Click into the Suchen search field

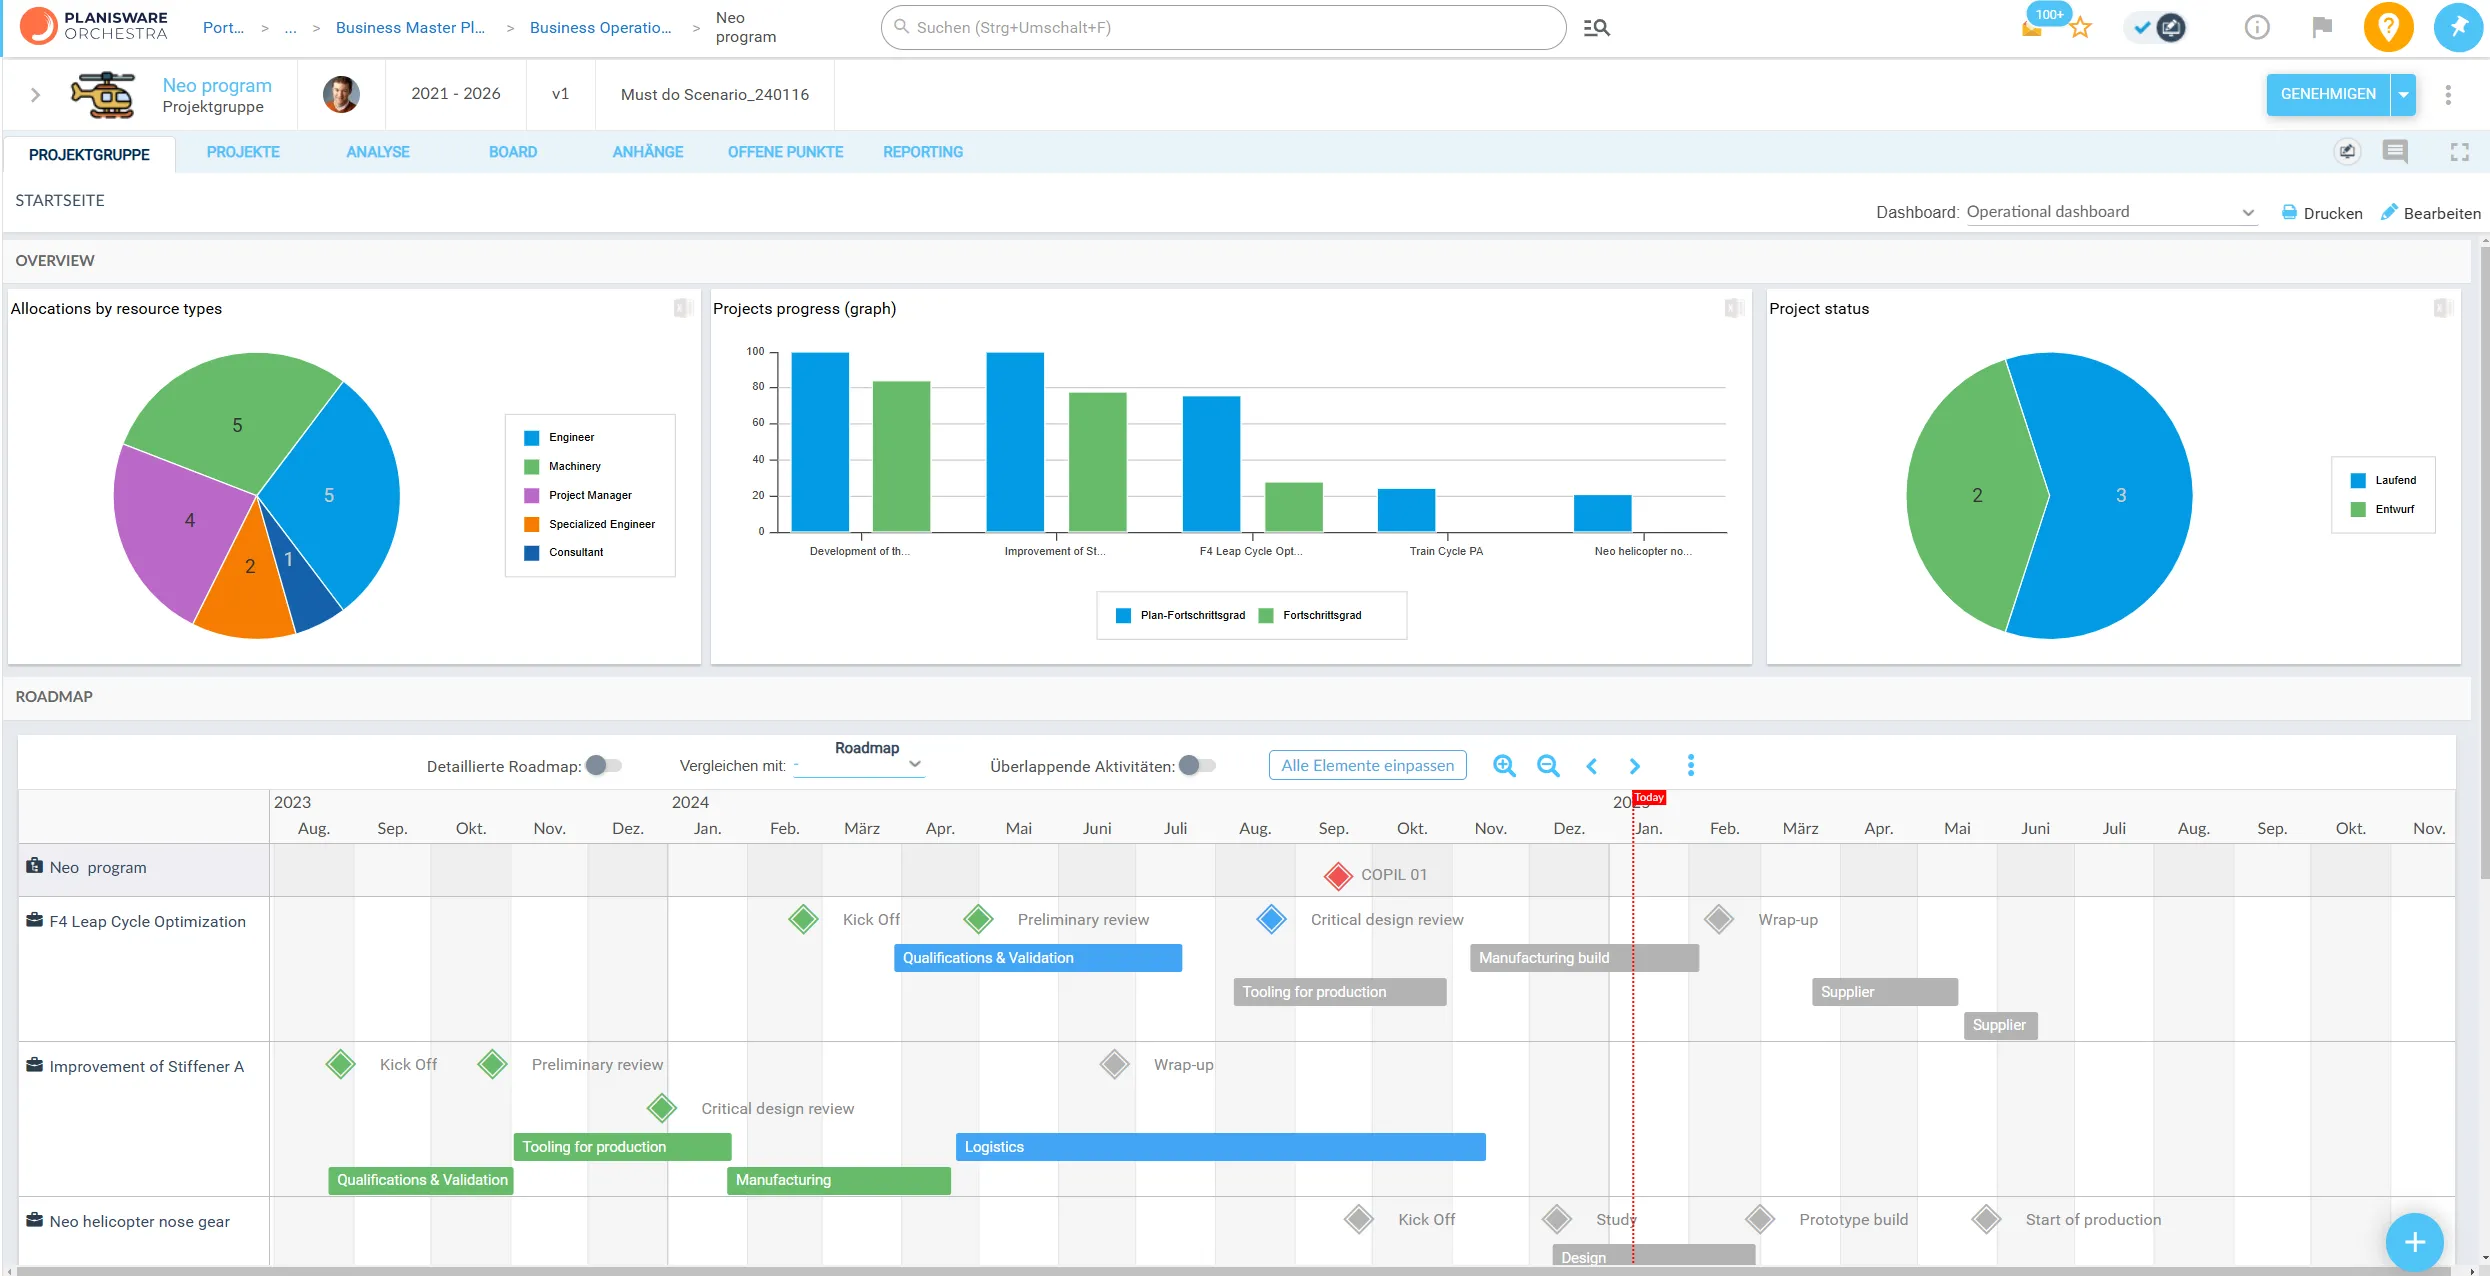point(1200,27)
